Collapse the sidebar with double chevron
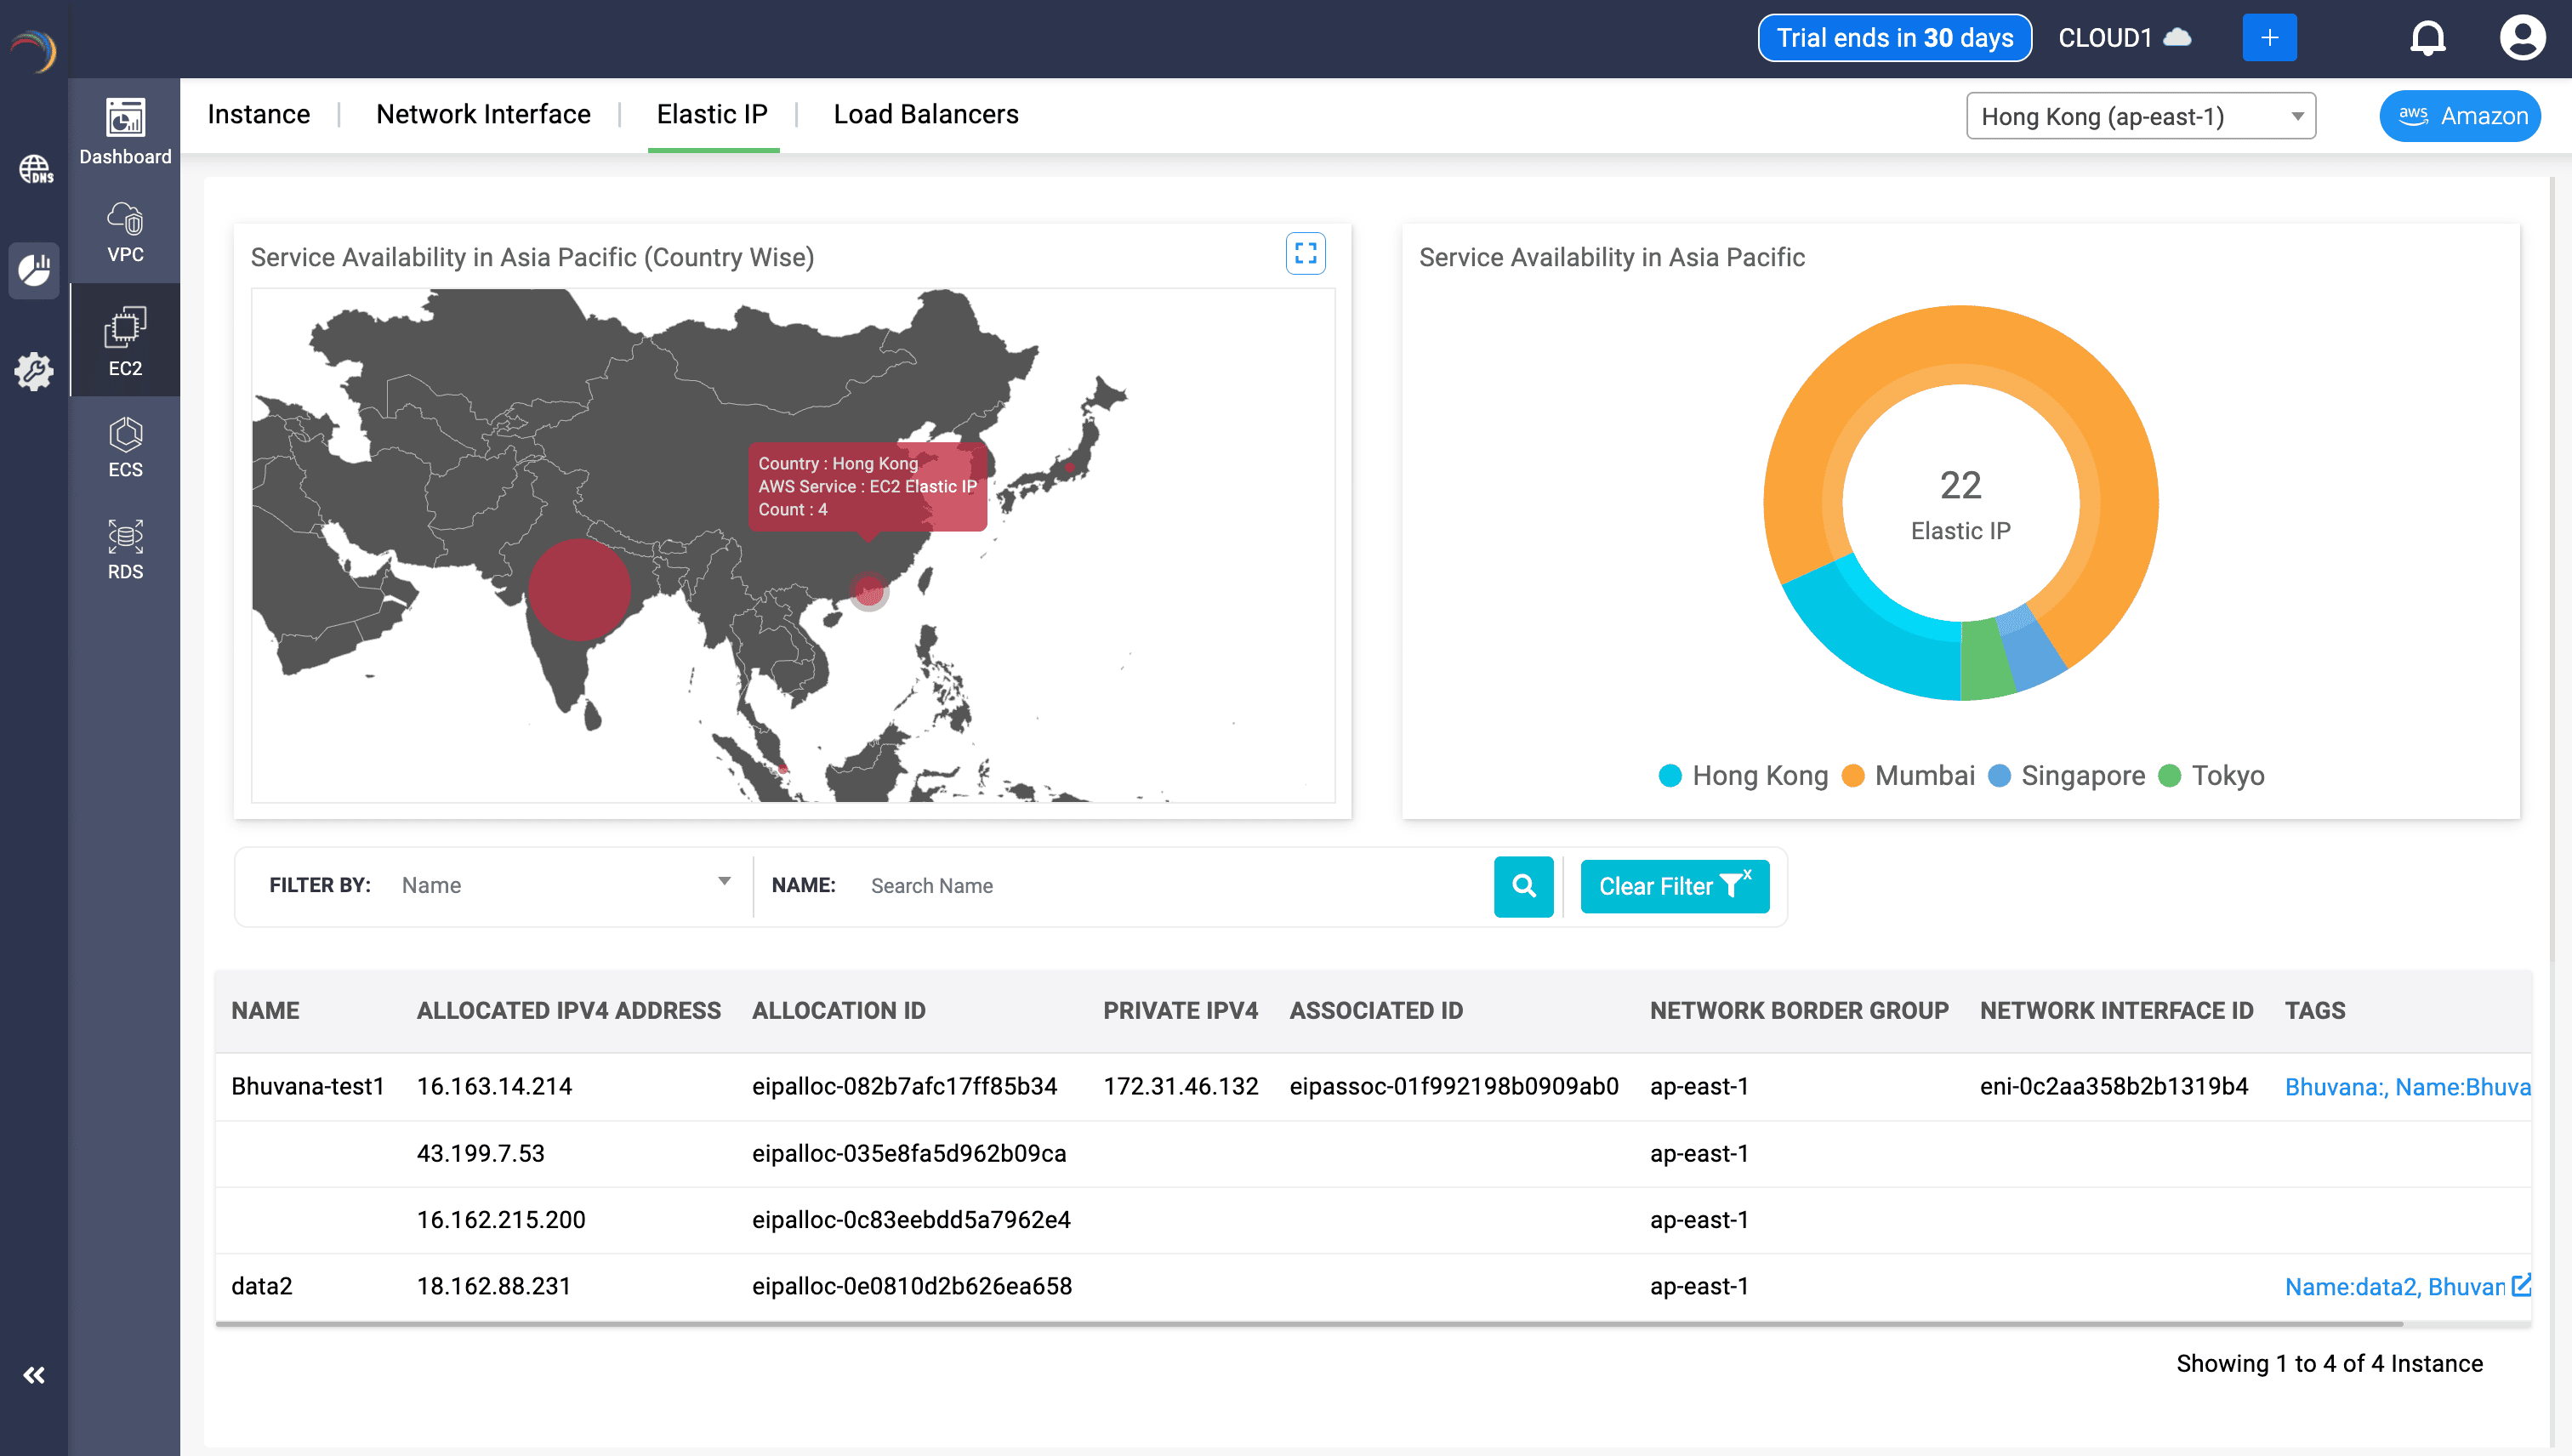Viewport: 2572px width, 1456px height. (x=34, y=1375)
